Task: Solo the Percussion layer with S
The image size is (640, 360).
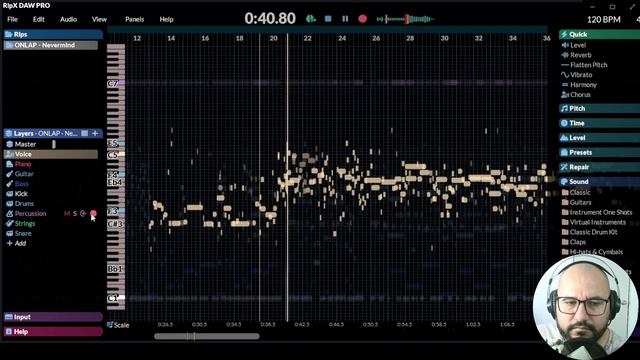Action: (x=75, y=213)
